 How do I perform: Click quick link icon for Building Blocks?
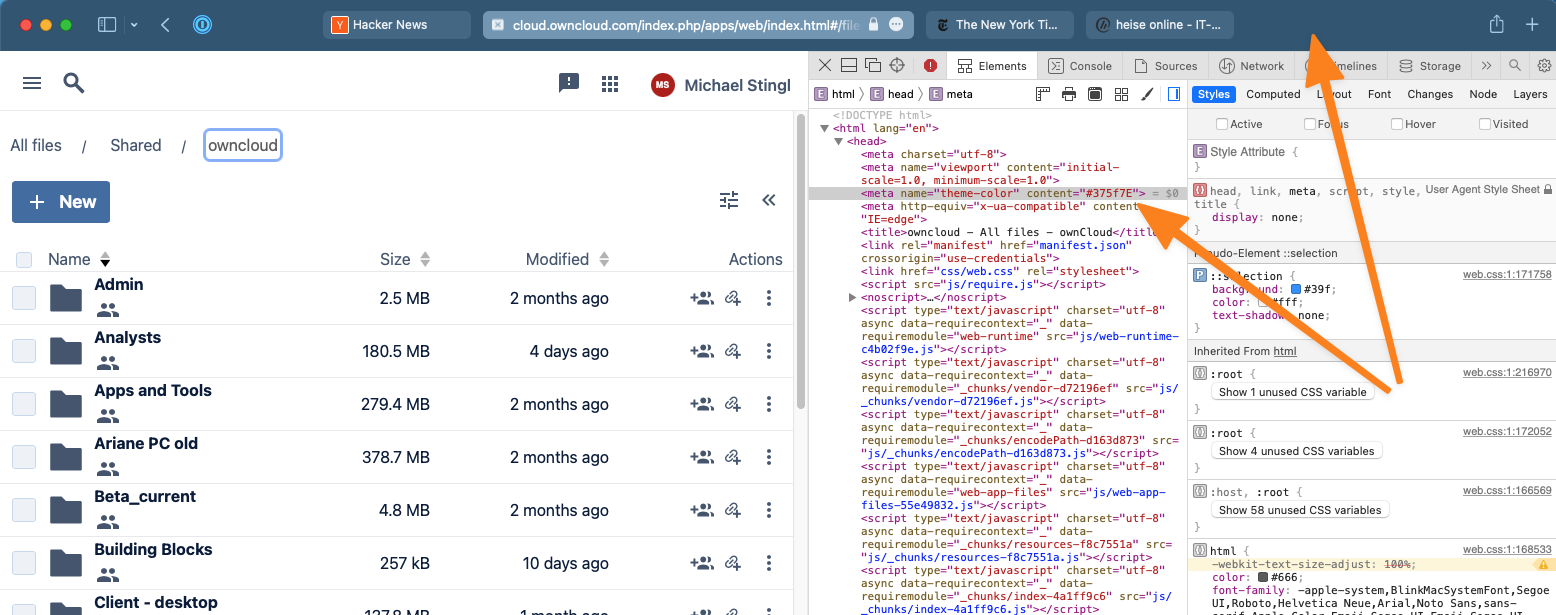pos(733,563)
